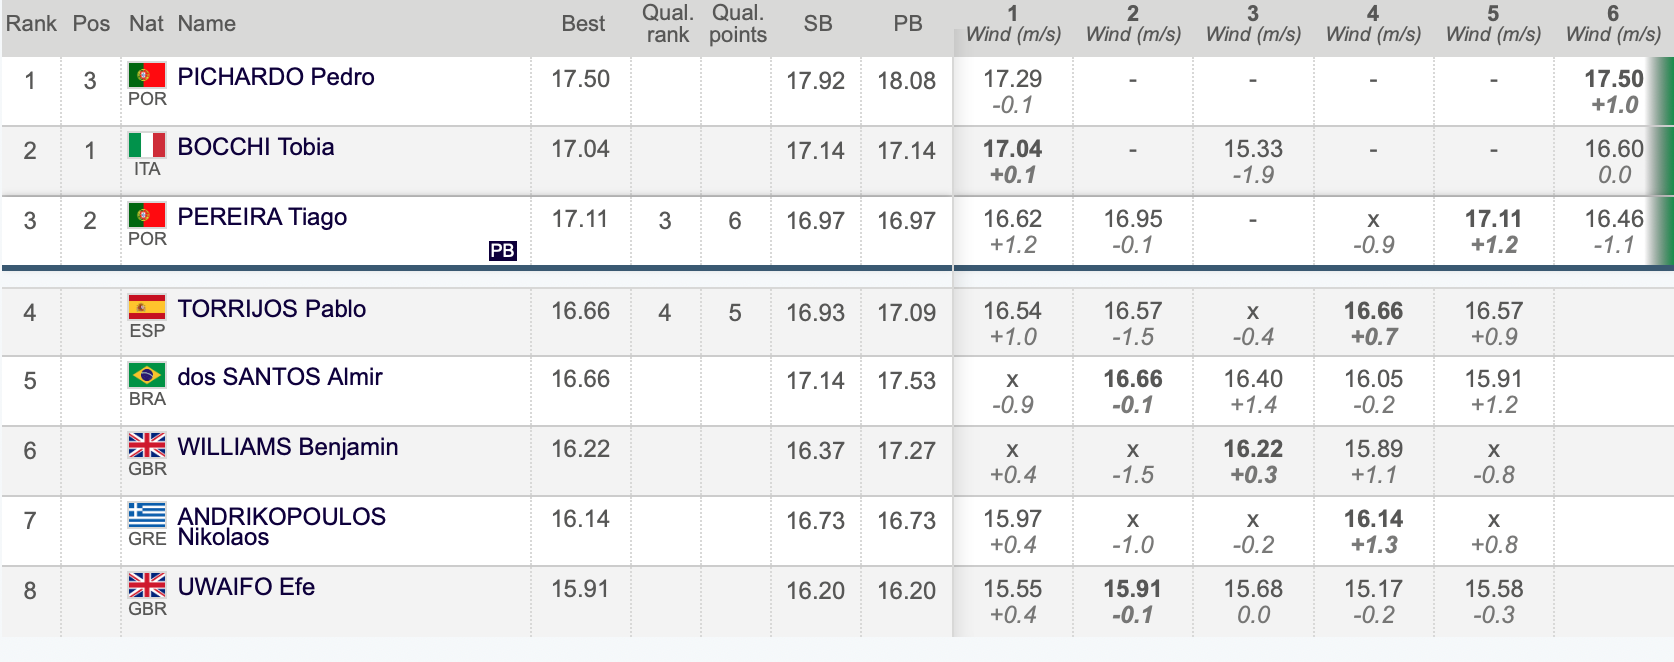Click Brazil flag next to dos SANTOS Almir
The width and height of the screenshot is (1674, 662).
click(x=147, y=375)
